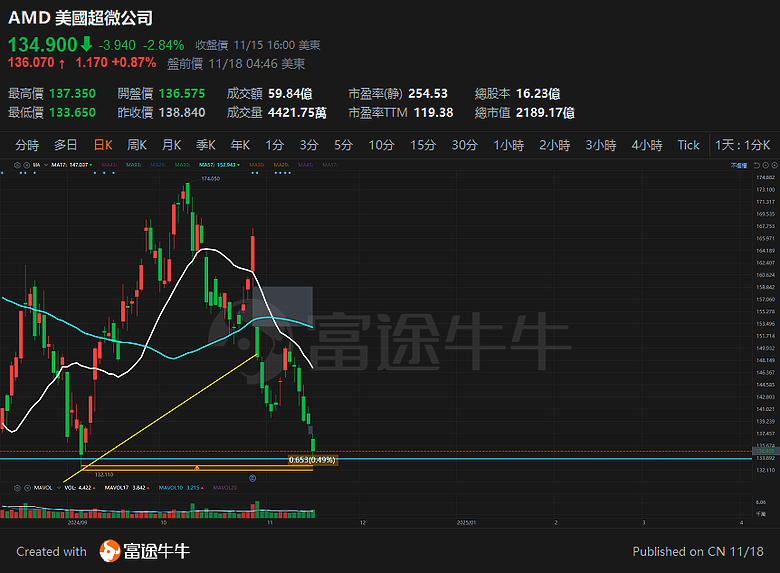Toggle the cyan MA57 152.943 label

[x=219, y=165]
